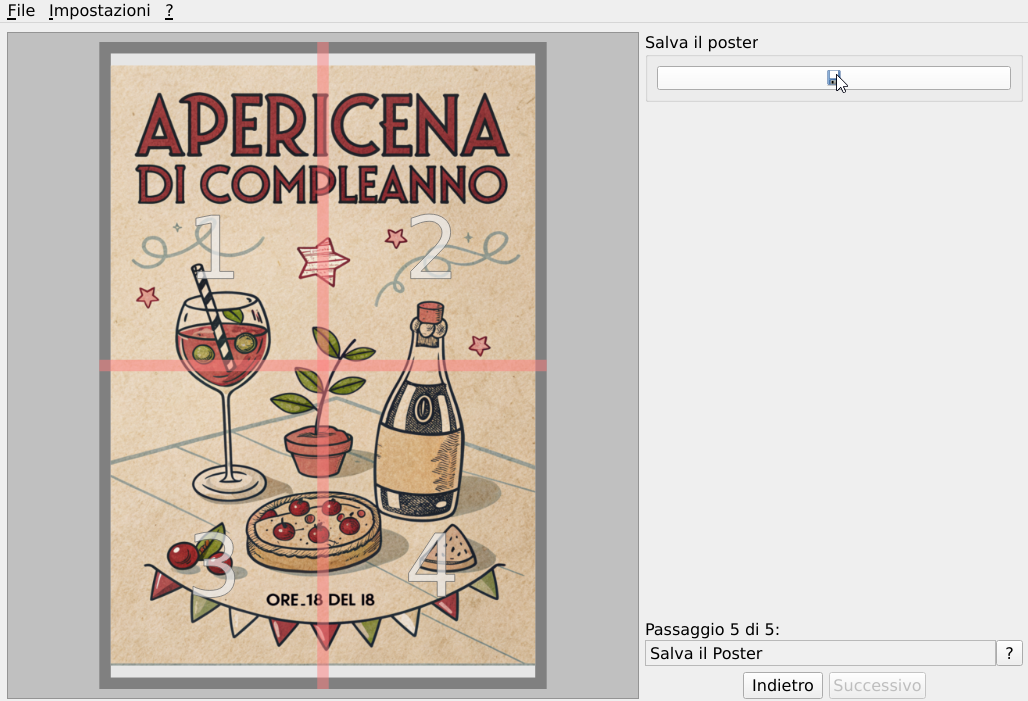Screen dimensions: 1028x701
Task: Click the 'Salva il poster' heading label
Action: 701,42
